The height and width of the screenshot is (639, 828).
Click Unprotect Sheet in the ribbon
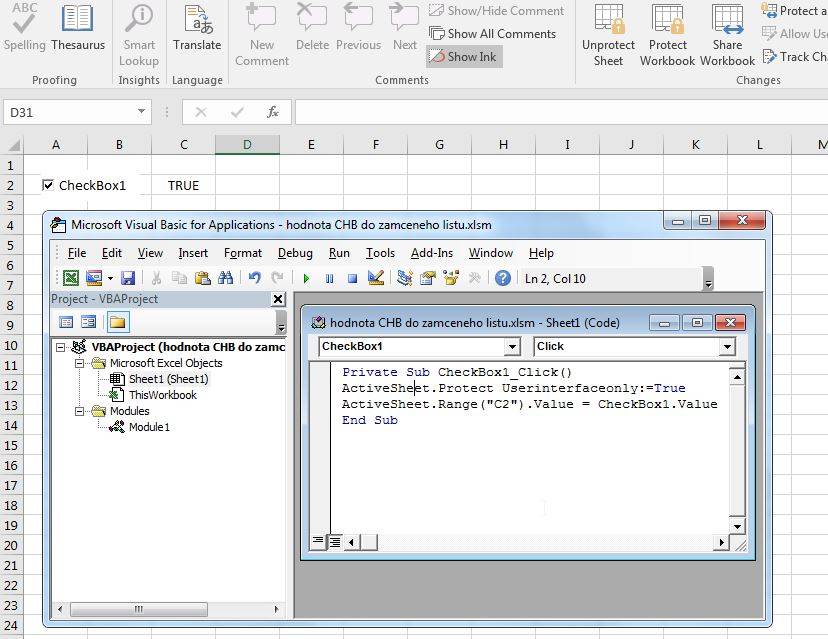tap(608, 34)
